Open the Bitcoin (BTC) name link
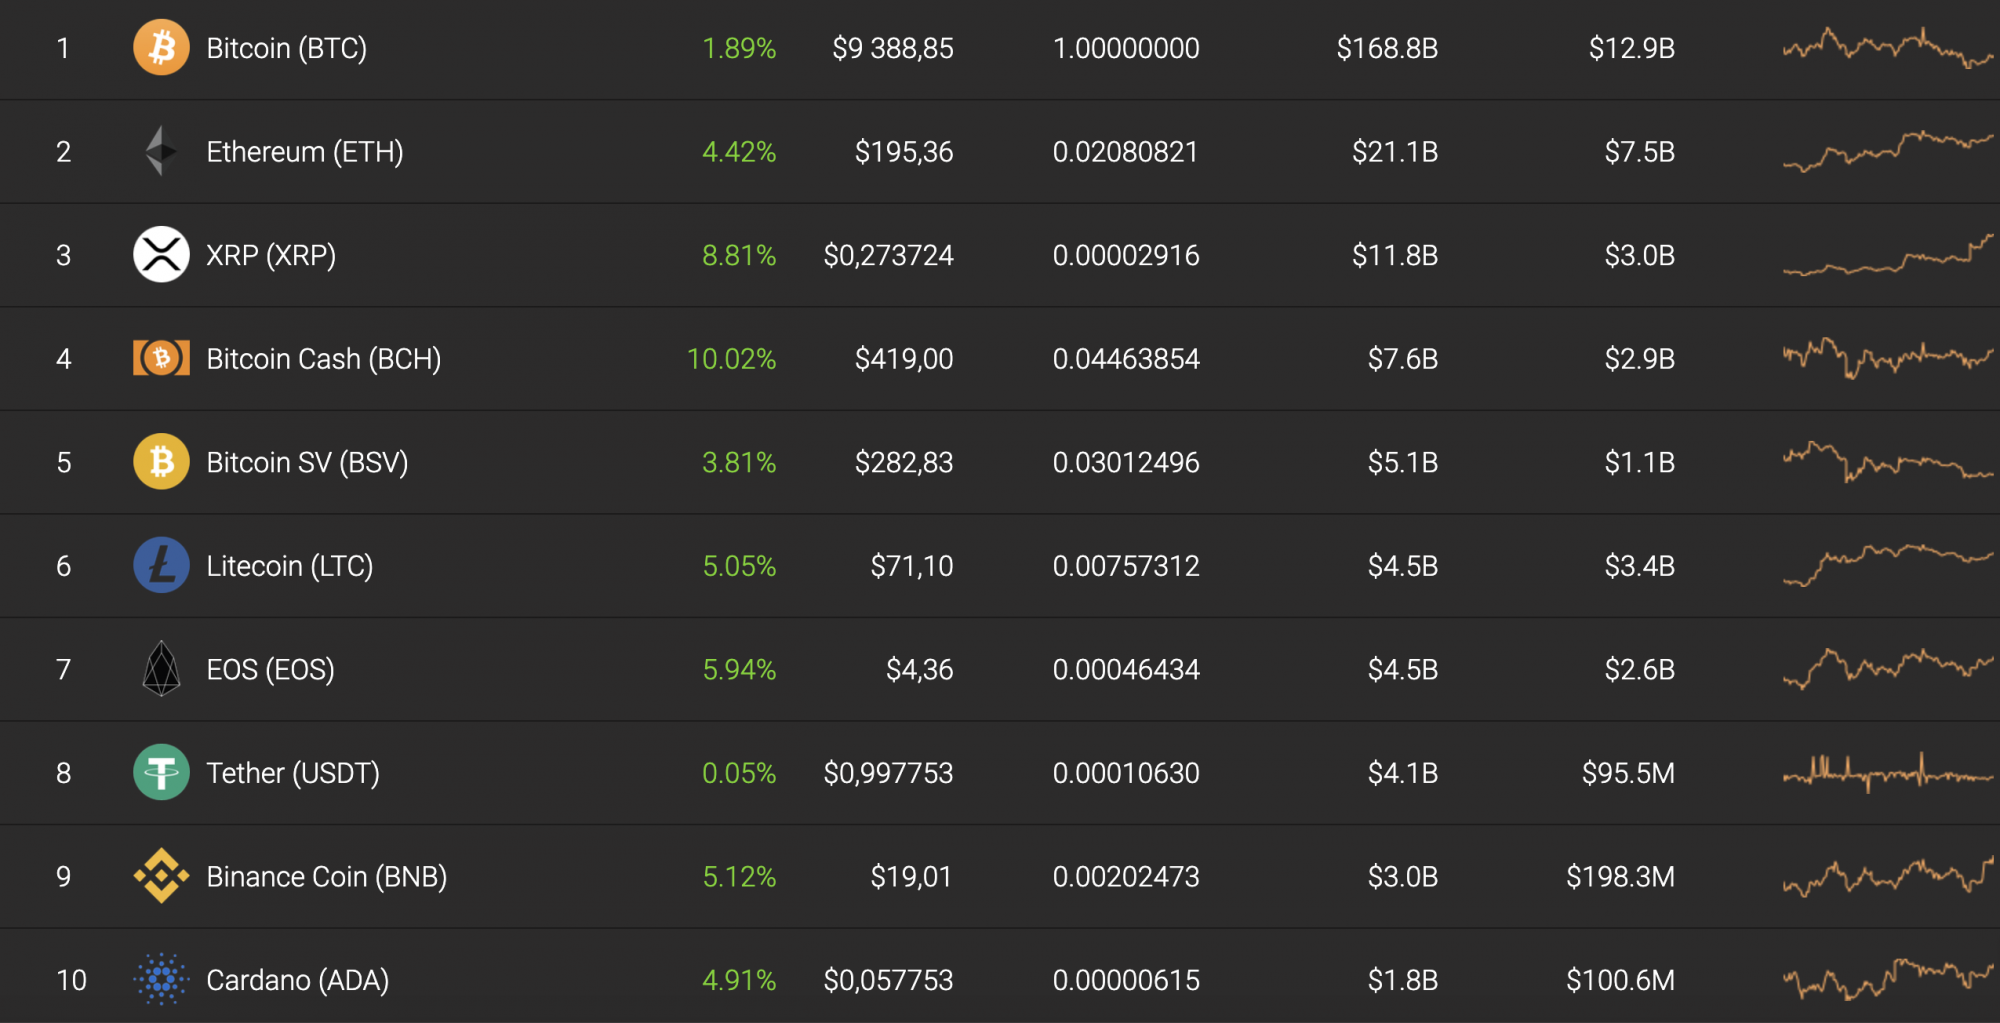The image size is (2000, 1023). click(286, 48)
